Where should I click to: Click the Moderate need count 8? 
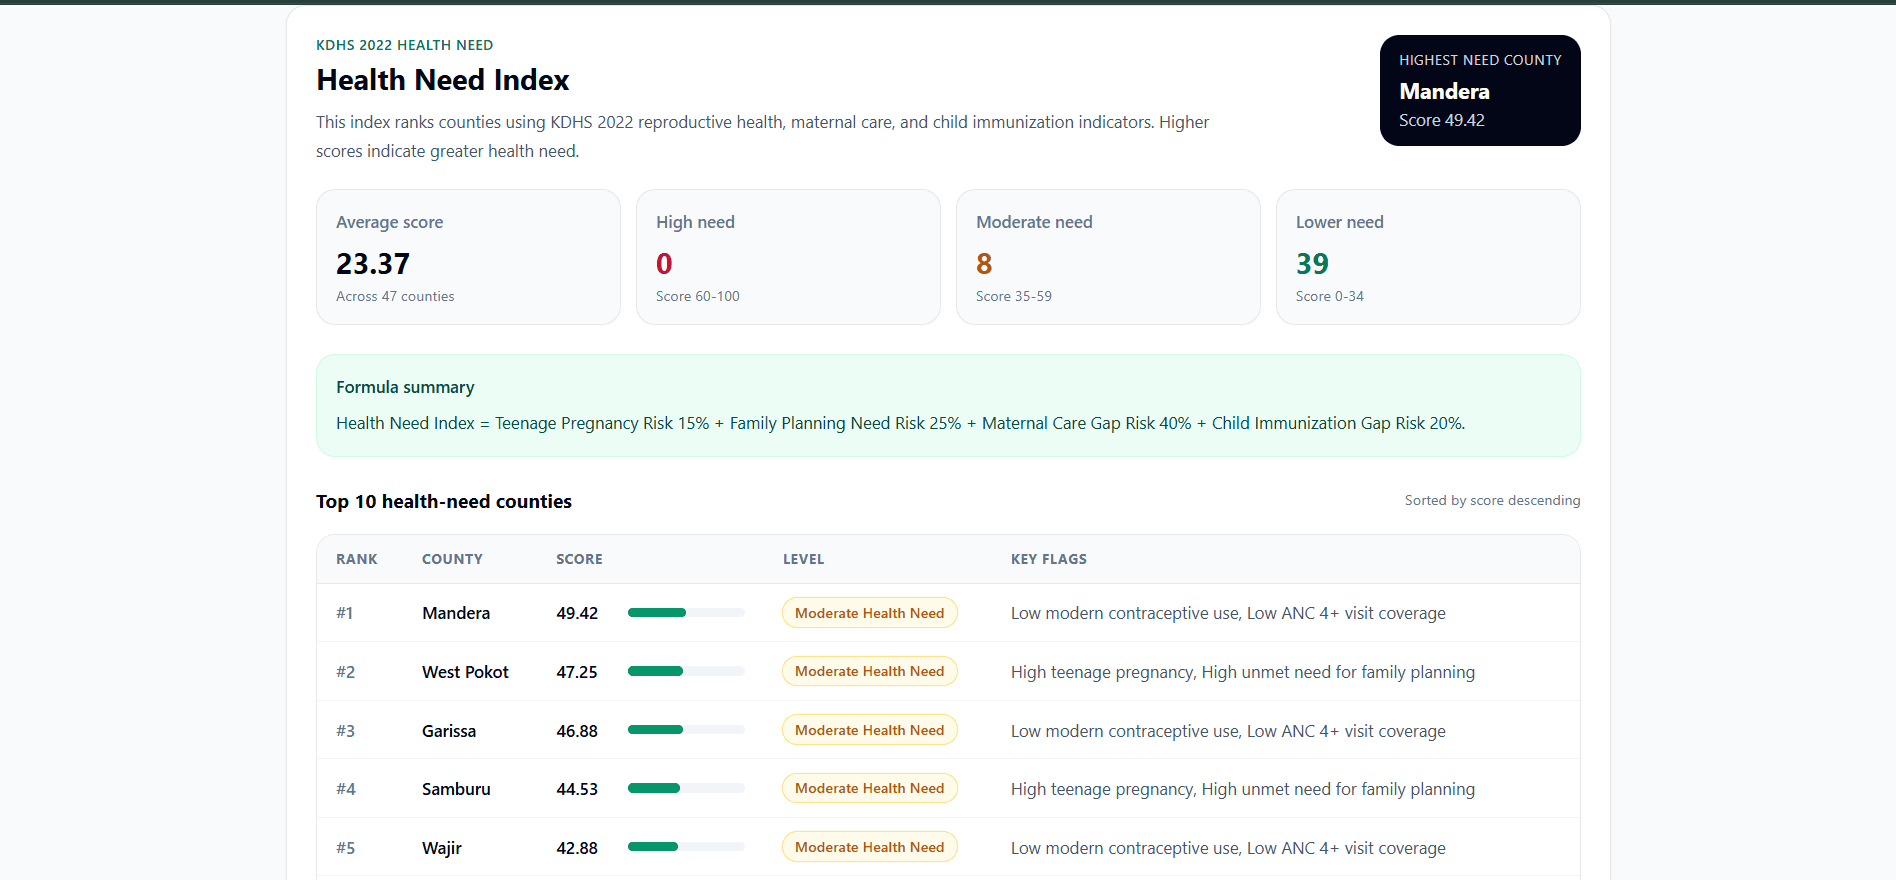(x=984, y=264)
